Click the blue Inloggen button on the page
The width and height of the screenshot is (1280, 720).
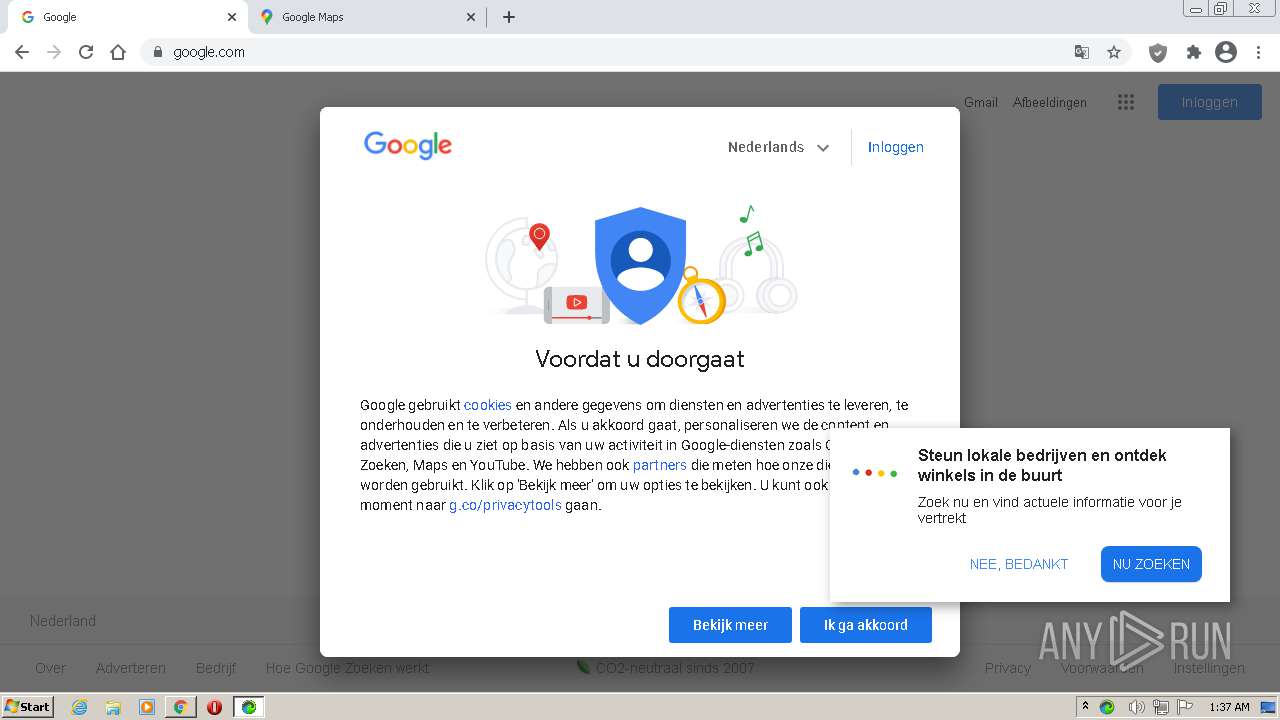pyautogui.click(x=1209, y=102)
